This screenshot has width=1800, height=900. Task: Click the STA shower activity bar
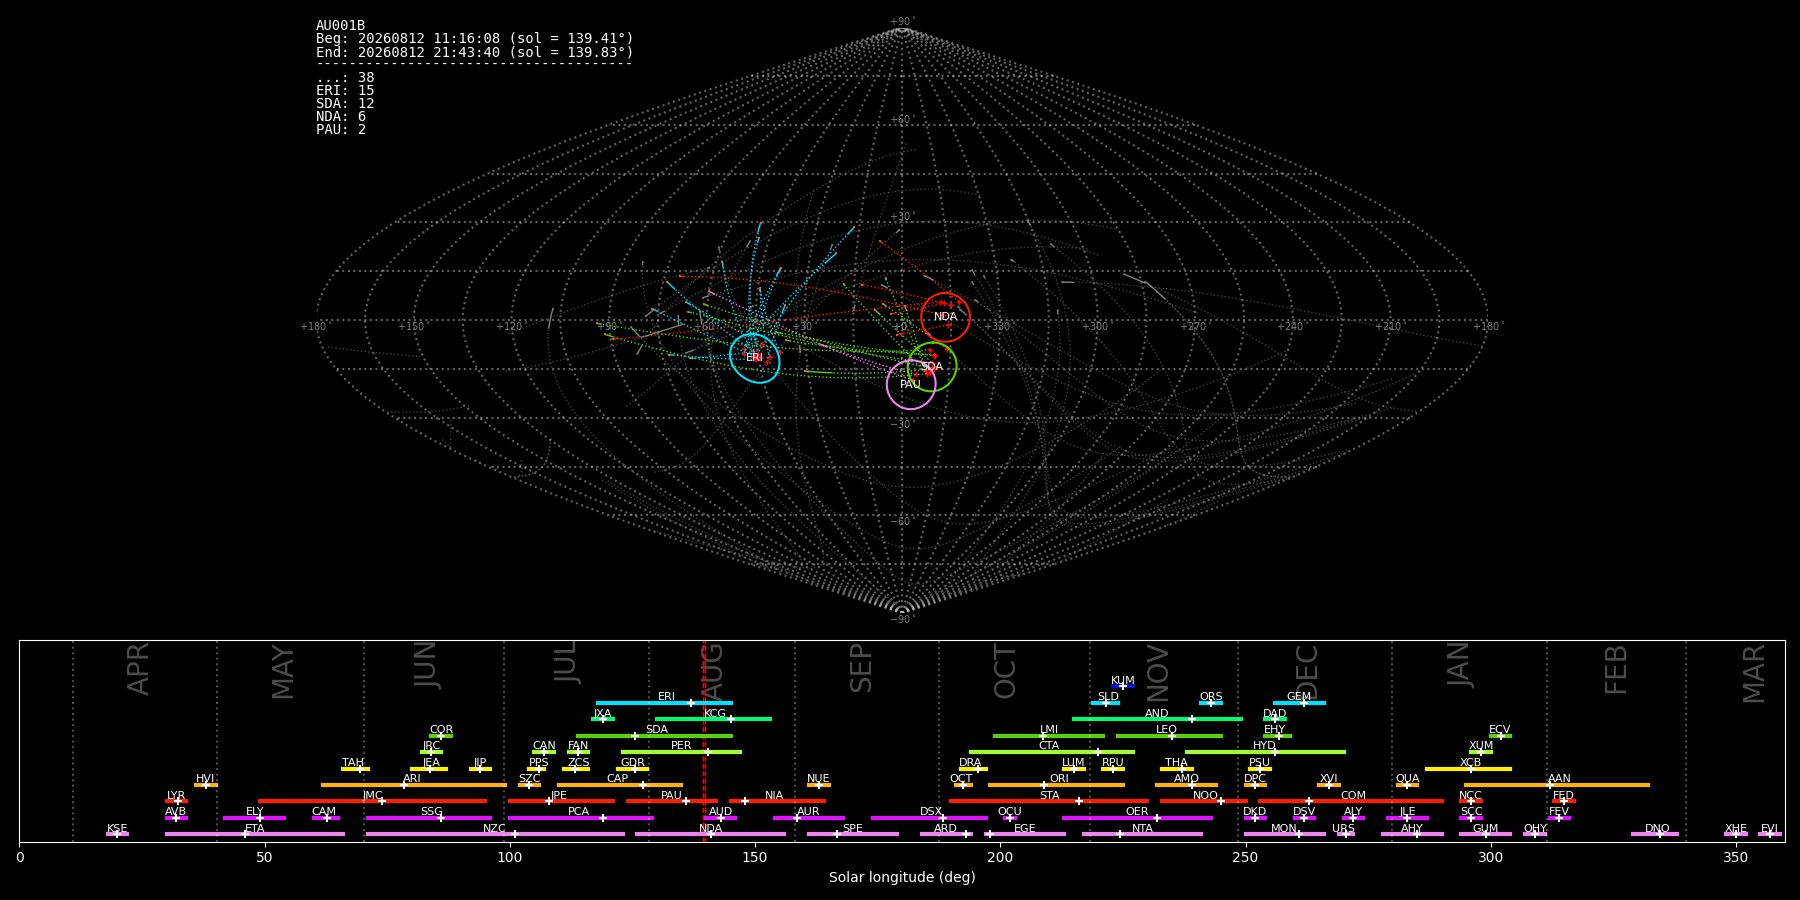[1049, 801]
